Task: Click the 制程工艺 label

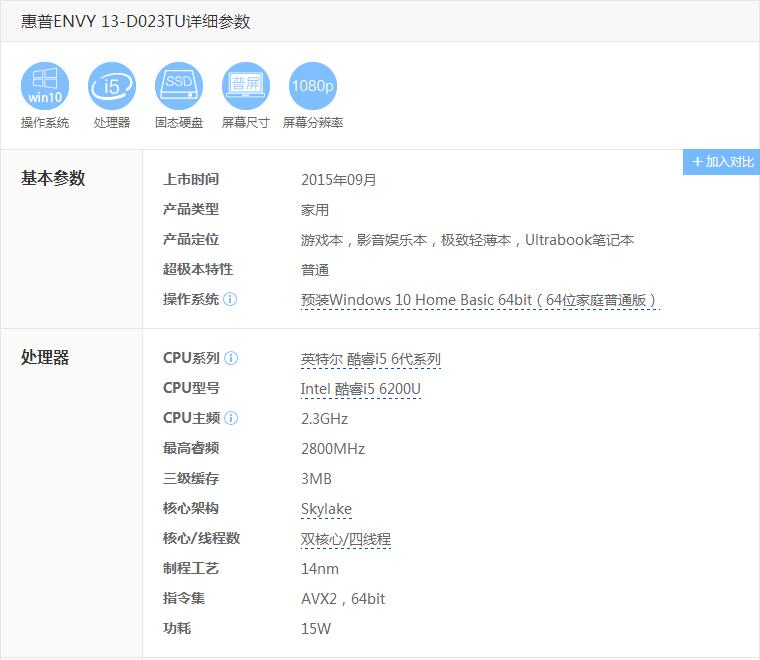Action: [191, 568]
